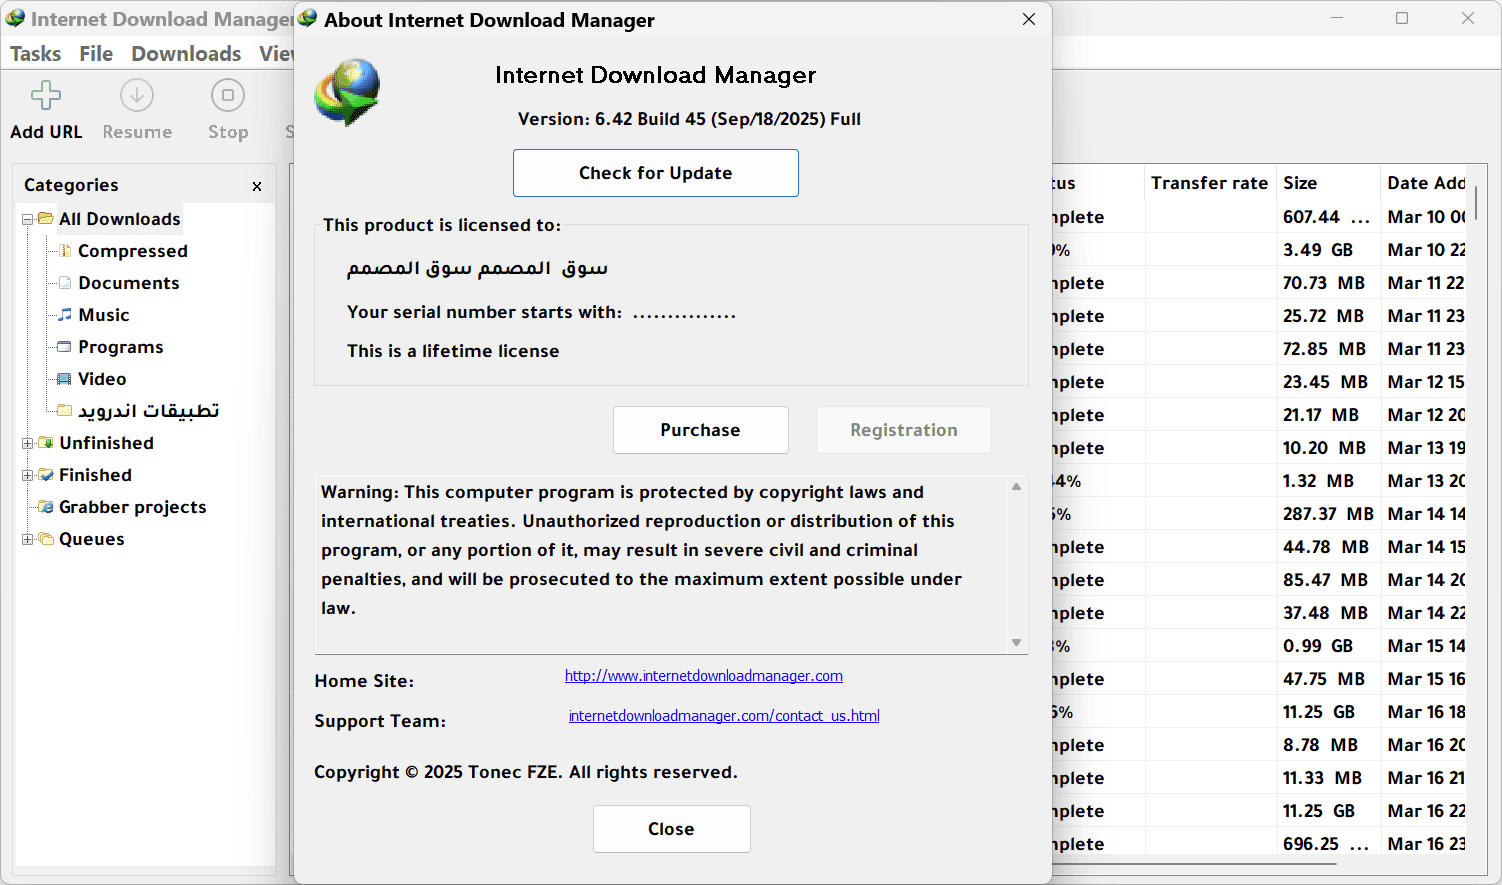The image size is (1502, 885).
Task: Select the Programs category icon
Action: pyautogui.click(x=65, y=347)
